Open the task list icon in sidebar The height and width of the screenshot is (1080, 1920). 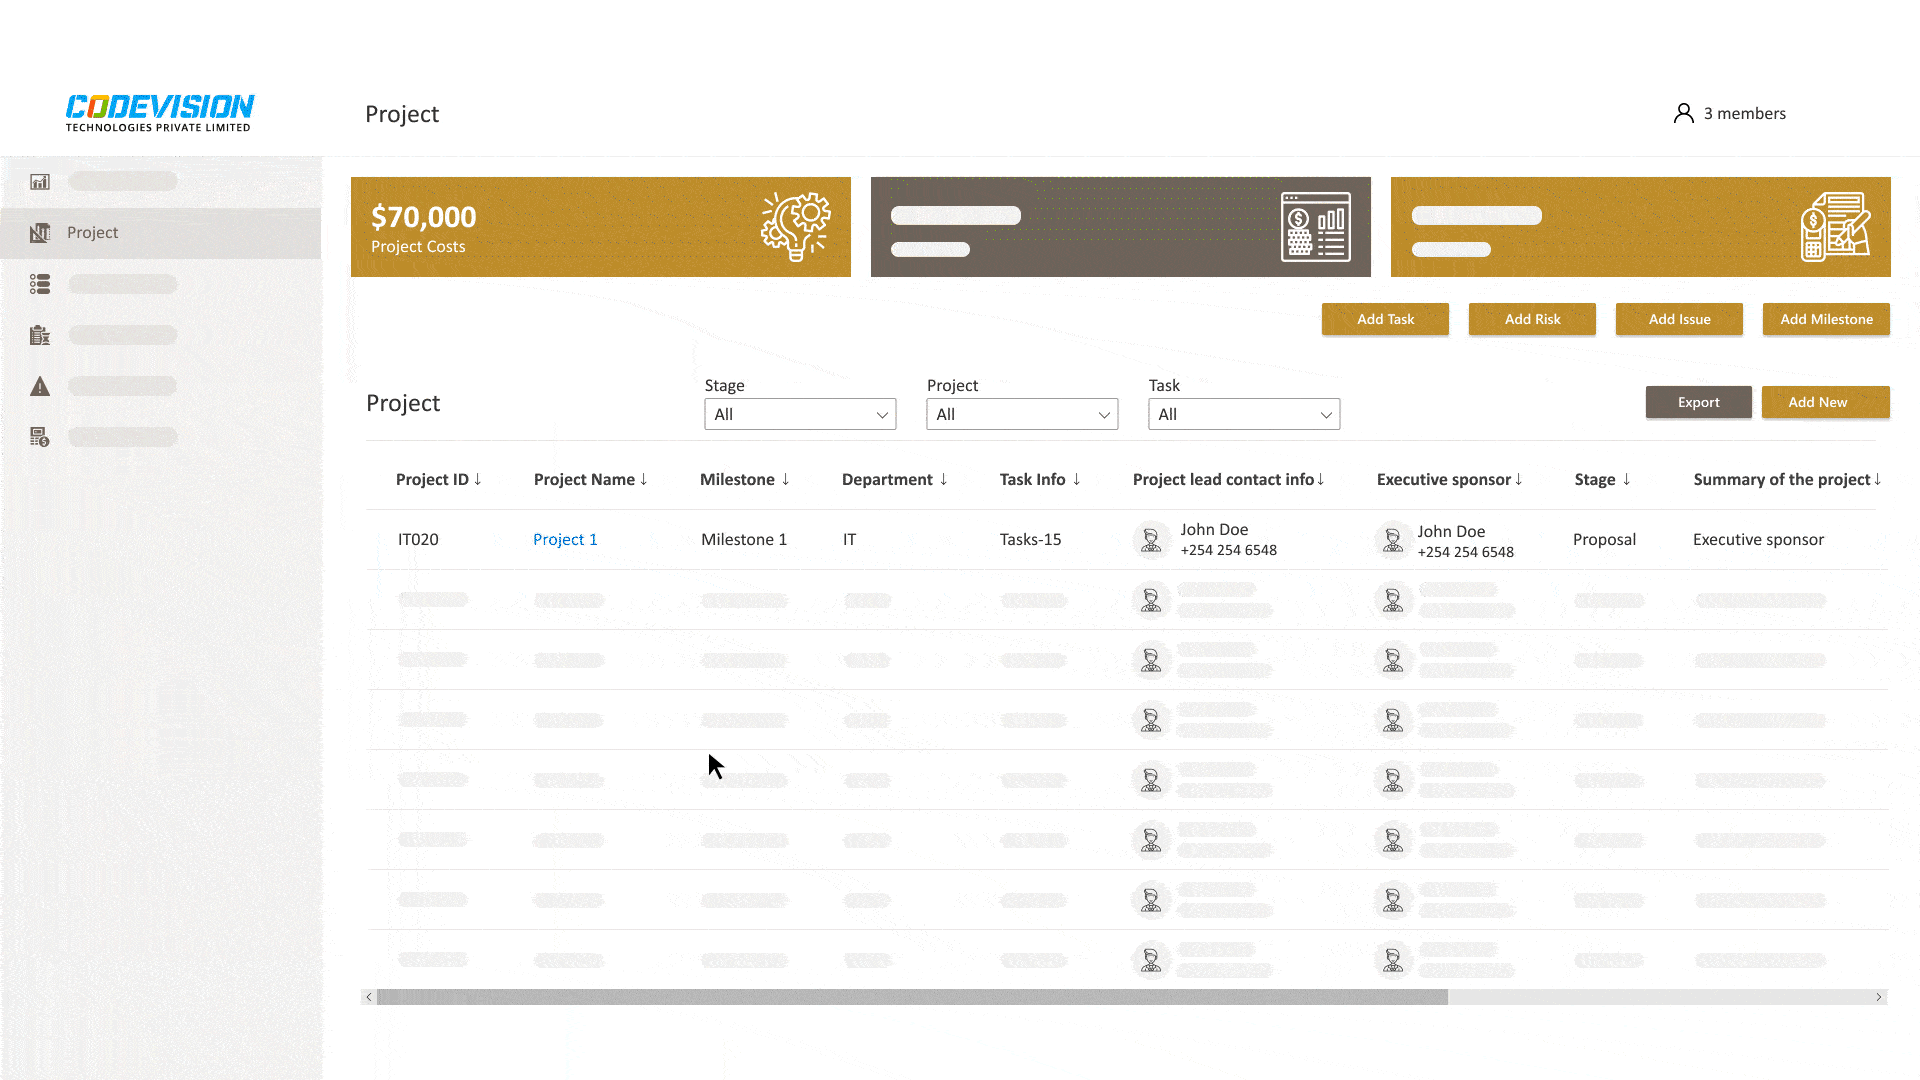(40, 284)
